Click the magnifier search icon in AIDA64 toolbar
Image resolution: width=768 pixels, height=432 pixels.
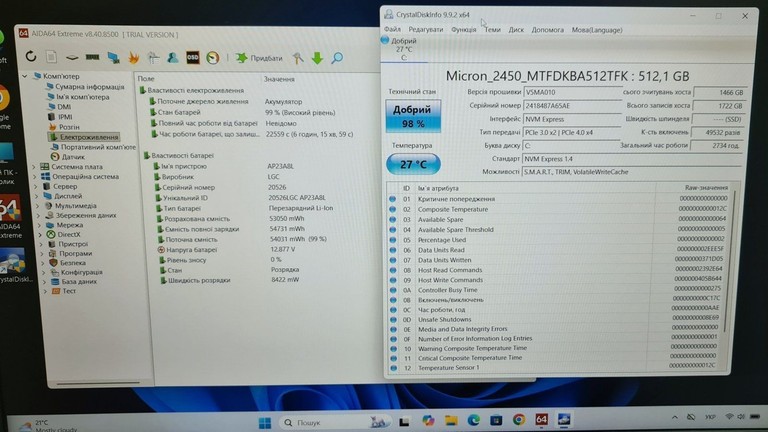(x=337, y=58)
